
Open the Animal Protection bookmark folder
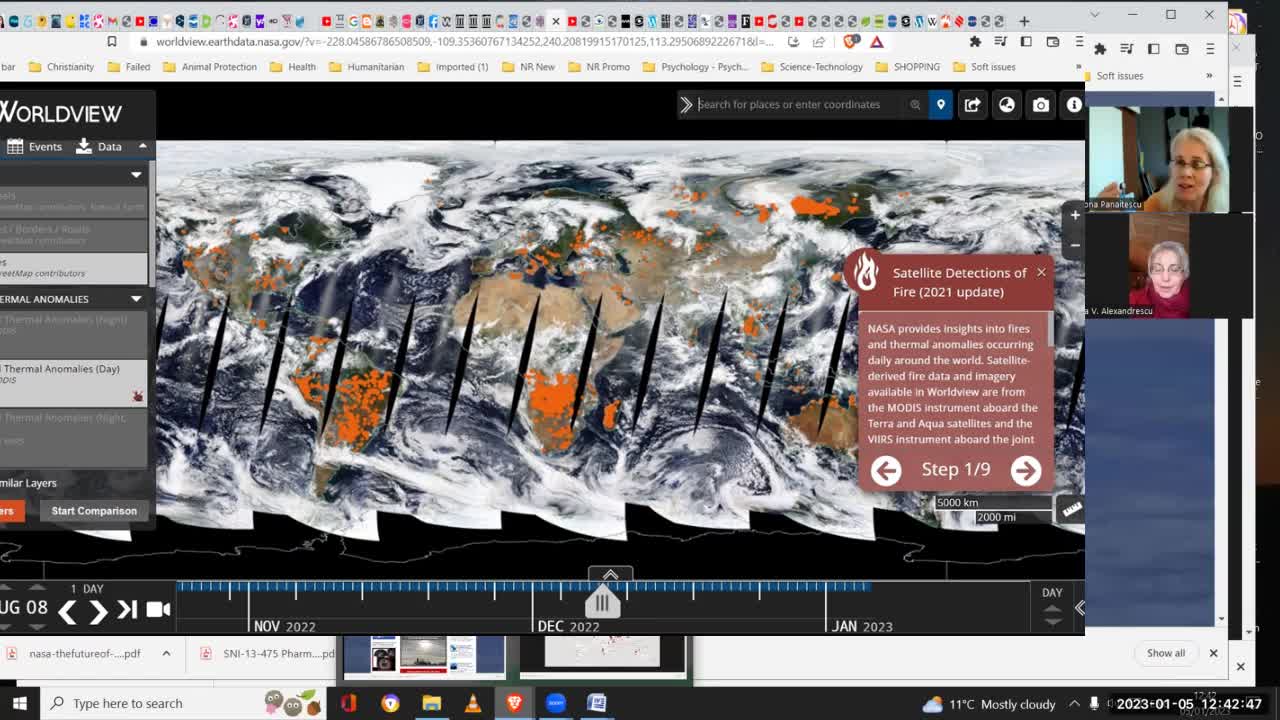pyautogui.click(x=209, y=67)
